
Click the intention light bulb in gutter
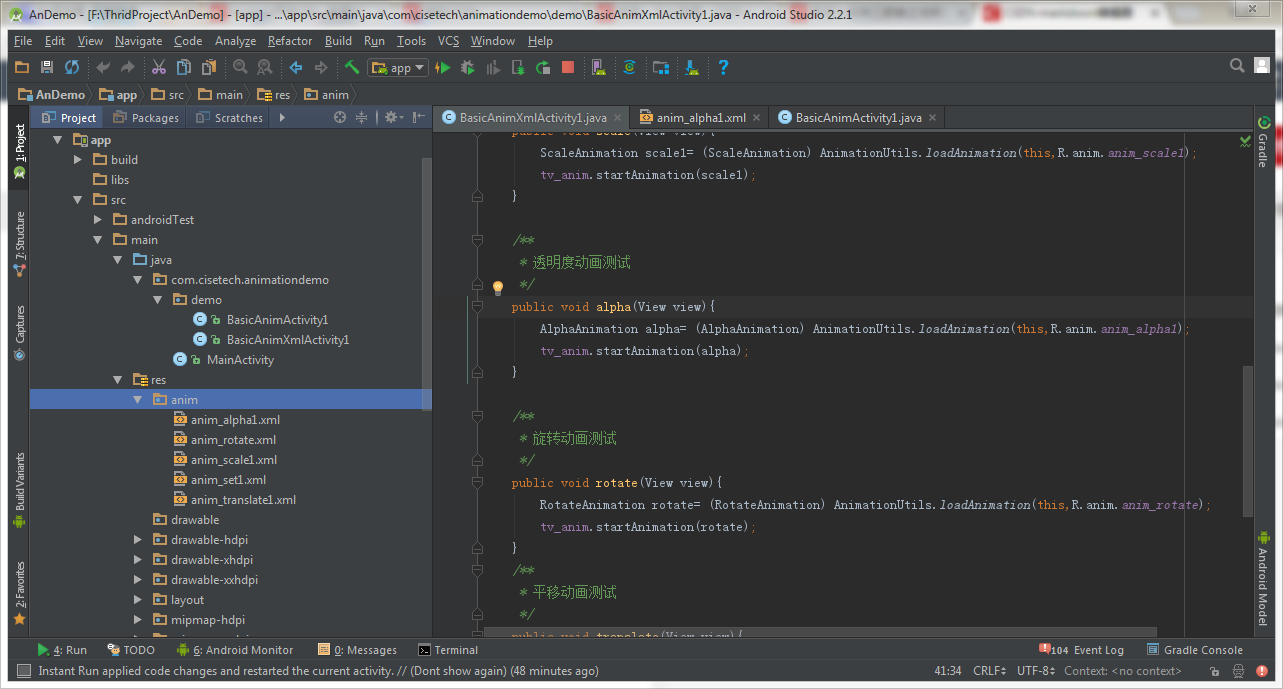498,288
